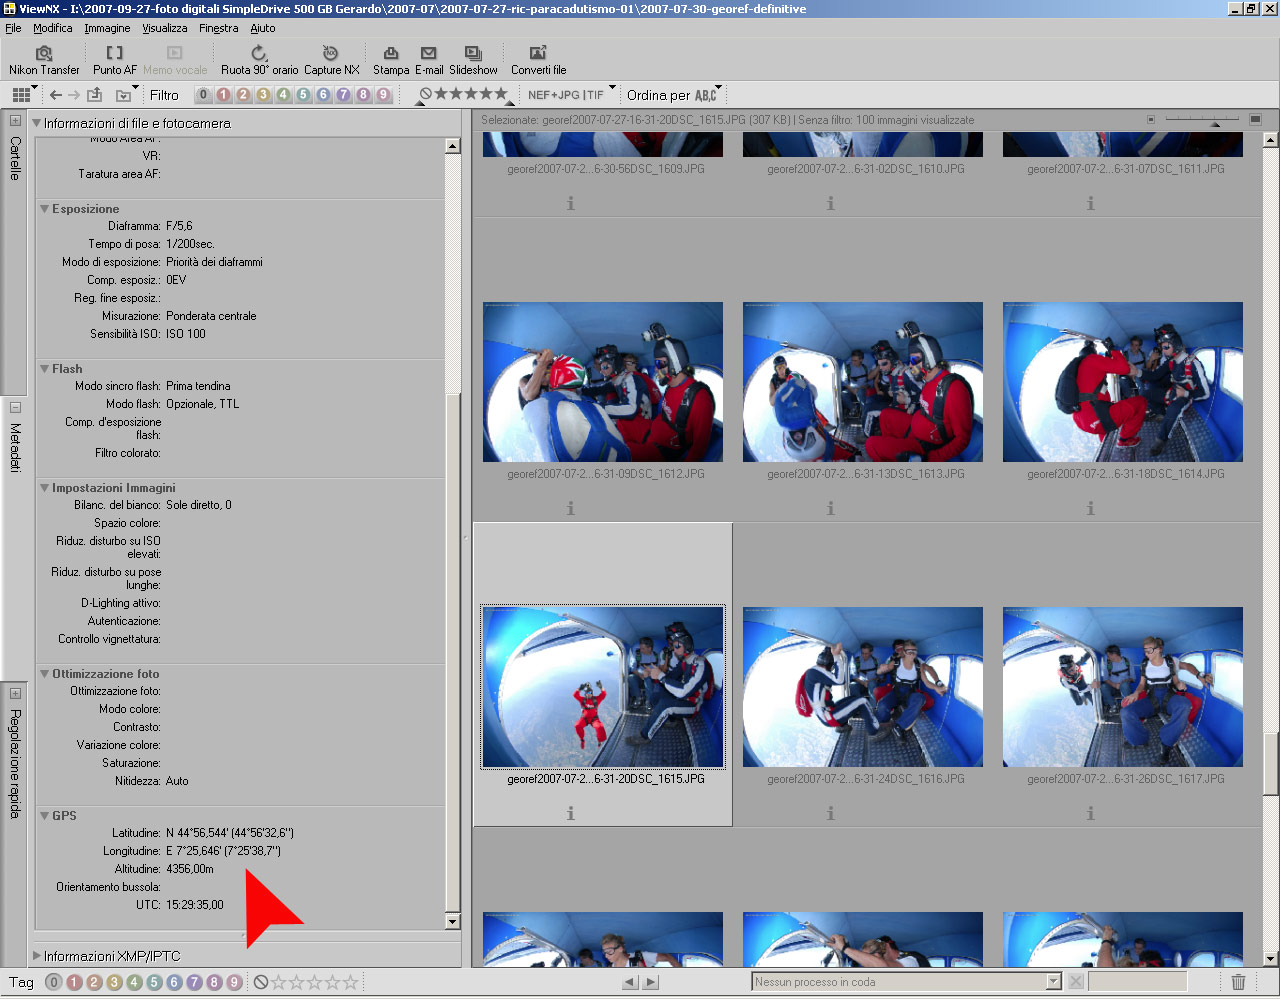Open the Immagine menu
The image size is (1280, 999).
107,28
